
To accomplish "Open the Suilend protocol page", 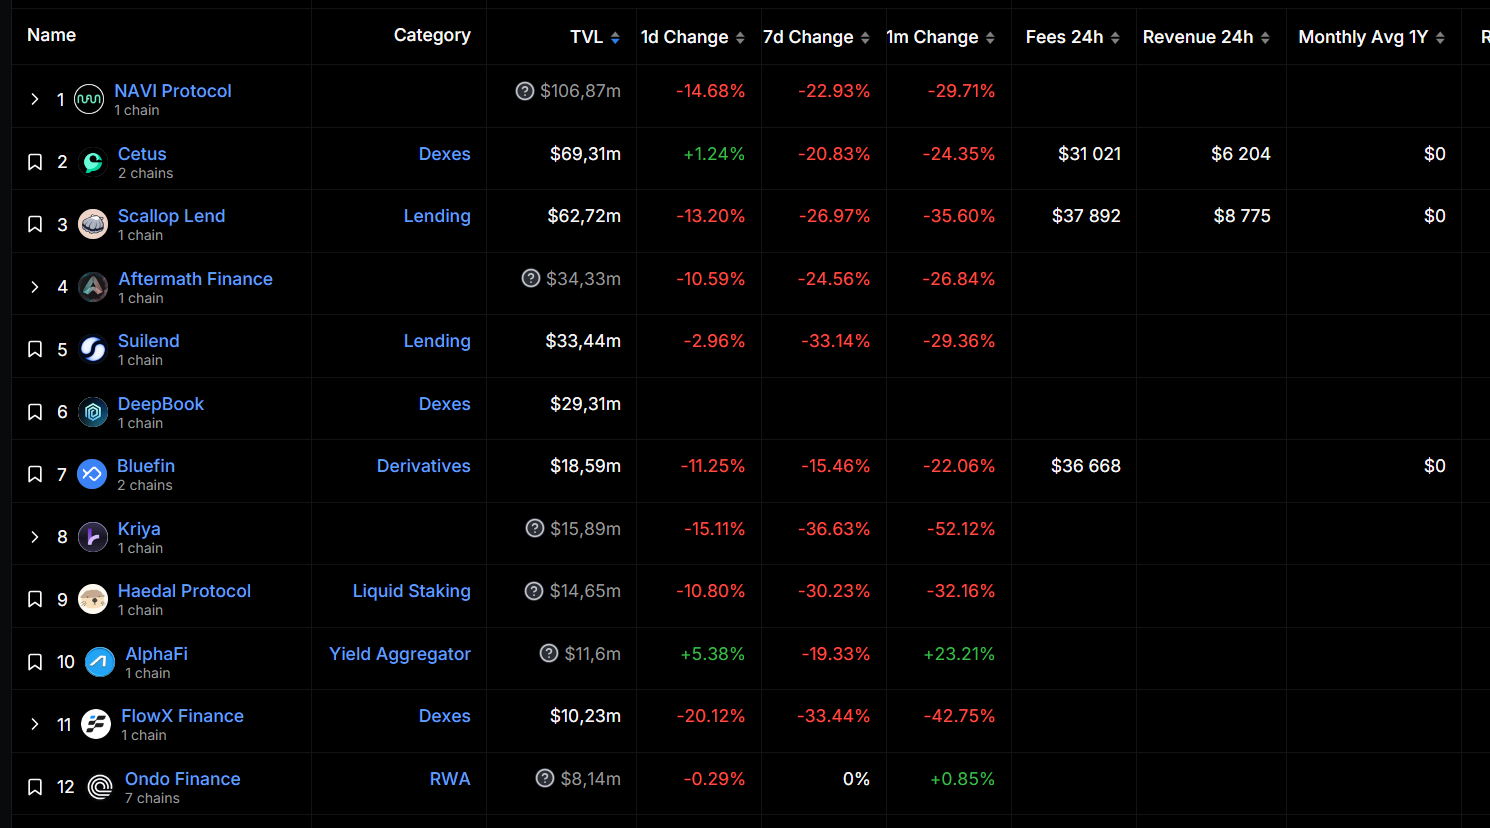I will pos(149,341).
